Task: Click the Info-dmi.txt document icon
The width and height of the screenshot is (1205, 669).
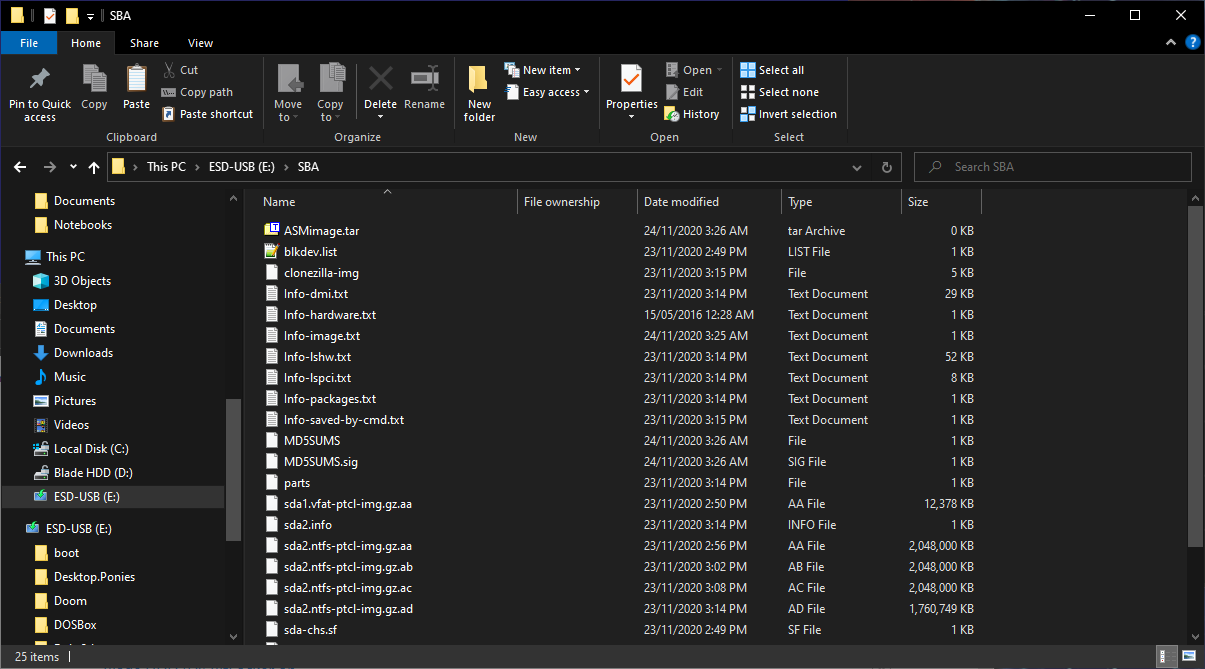Action: coord(271,294)
